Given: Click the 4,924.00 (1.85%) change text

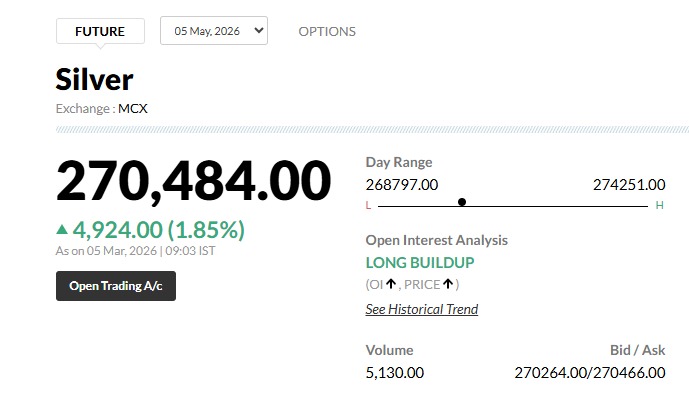Looking at the screenshot, I should coord(160,230).
